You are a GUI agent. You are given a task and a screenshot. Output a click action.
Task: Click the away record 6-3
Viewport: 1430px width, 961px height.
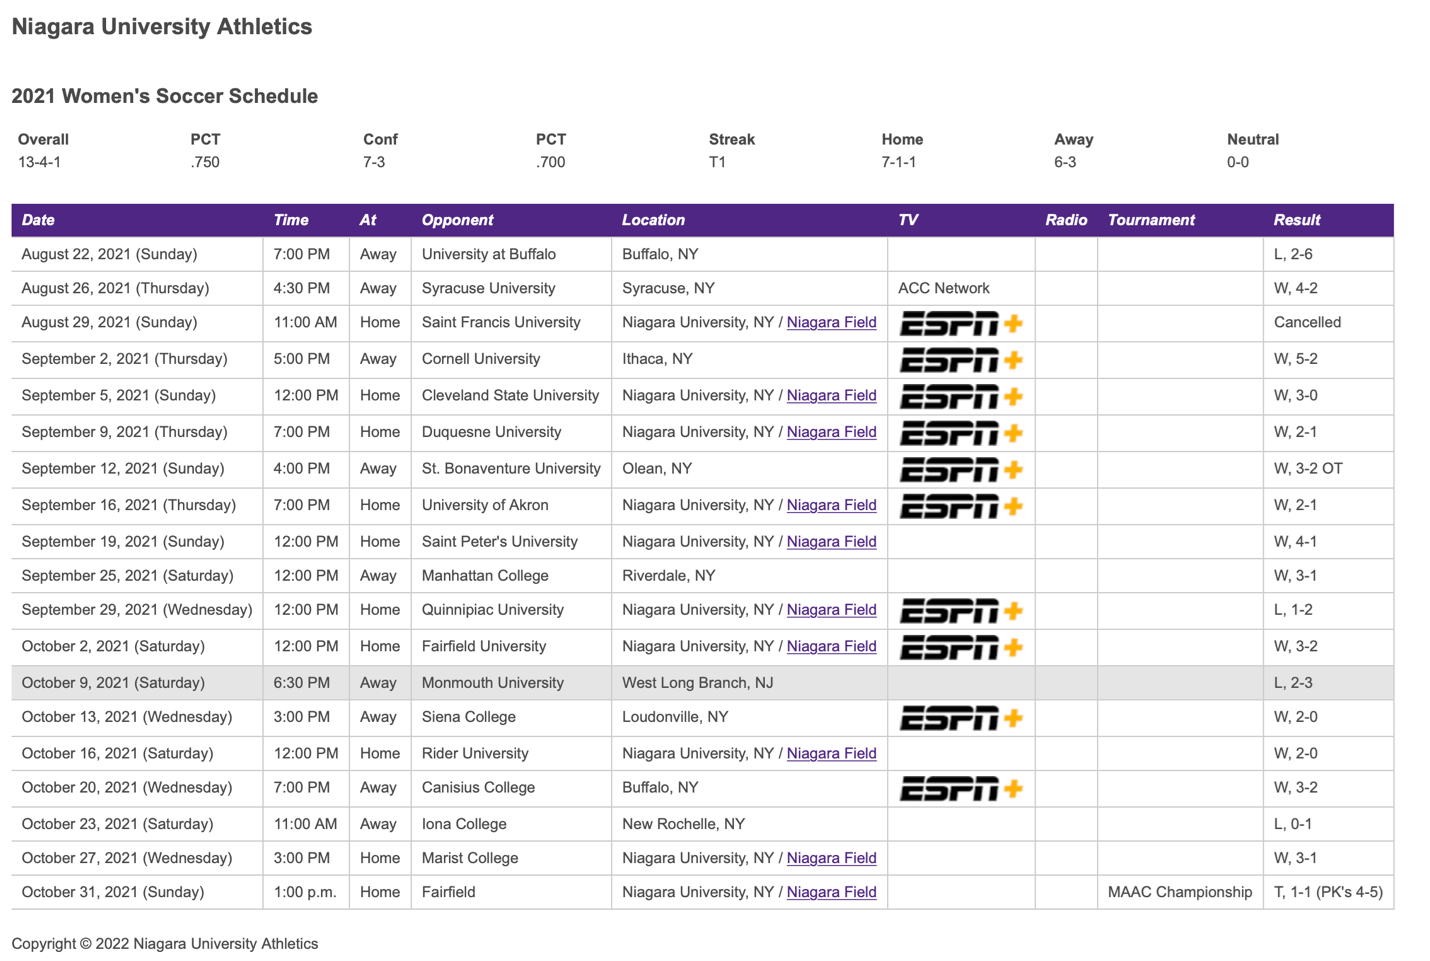tap(1065, 162)
